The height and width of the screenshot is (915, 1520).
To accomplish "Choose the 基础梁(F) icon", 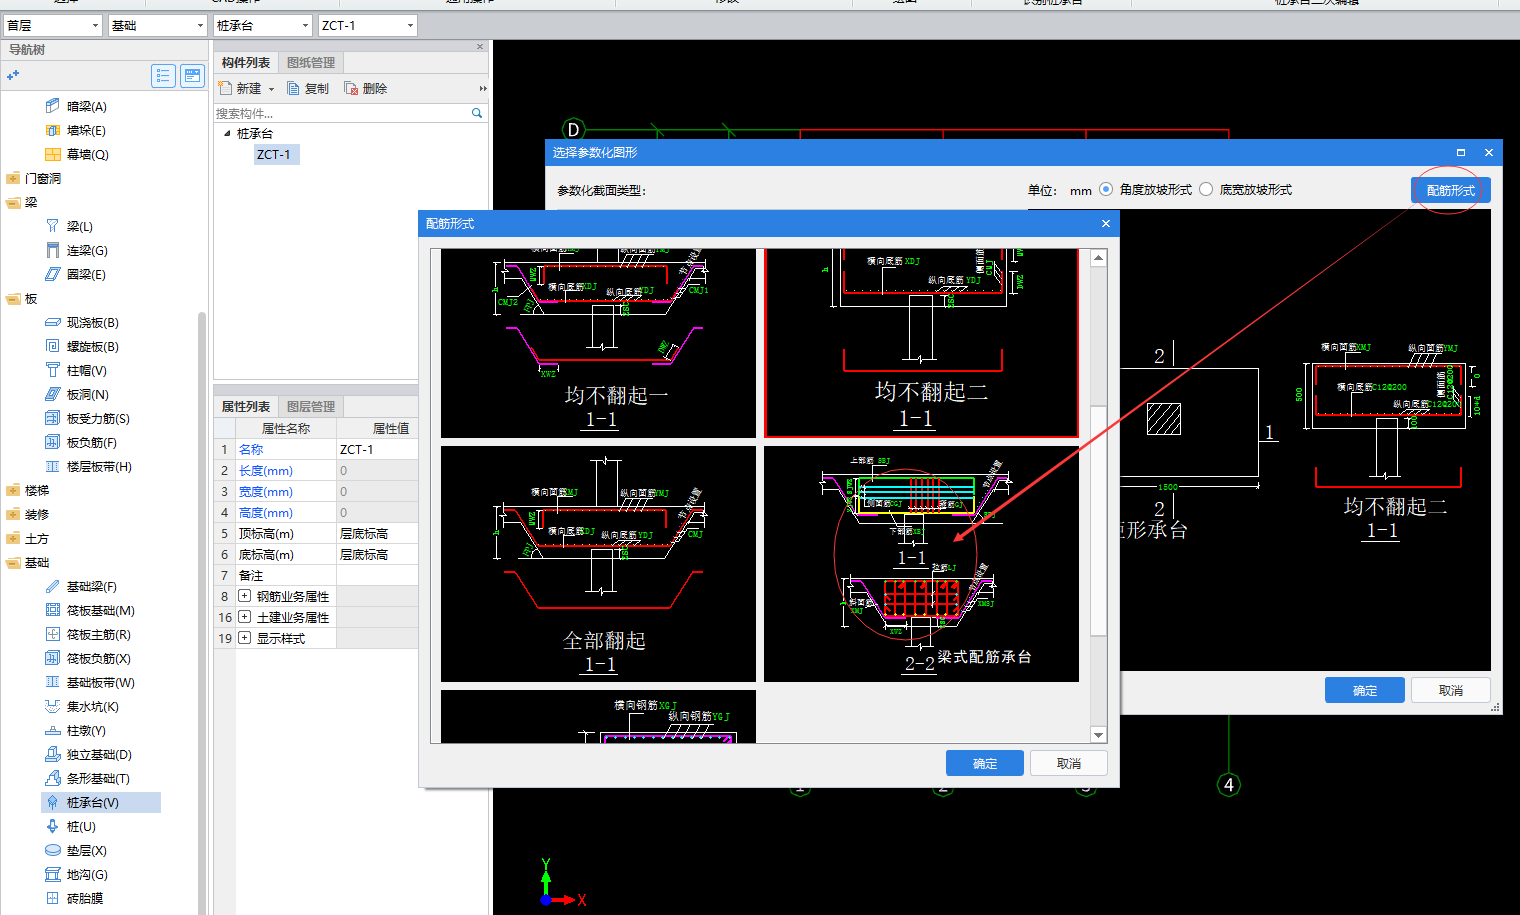I will tap(53, 586).
